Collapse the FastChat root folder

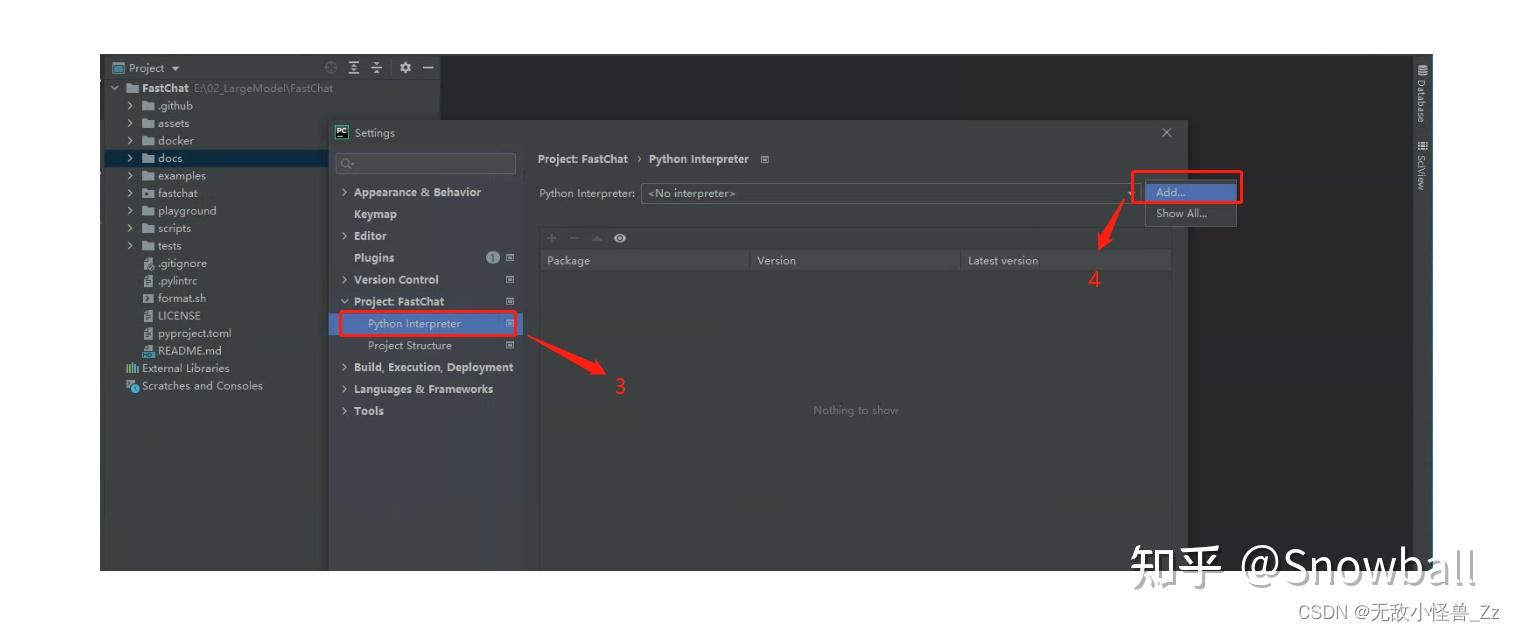115,88
